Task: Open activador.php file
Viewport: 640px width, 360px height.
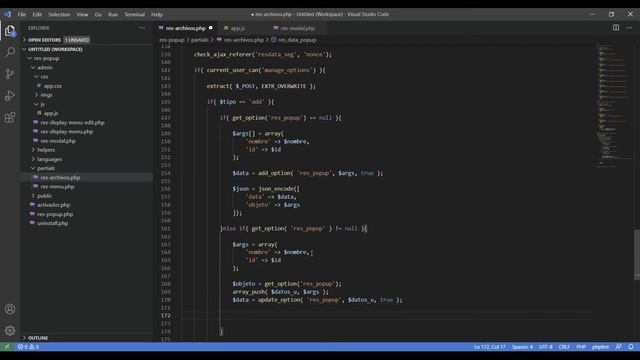Action: click(53, 205)
